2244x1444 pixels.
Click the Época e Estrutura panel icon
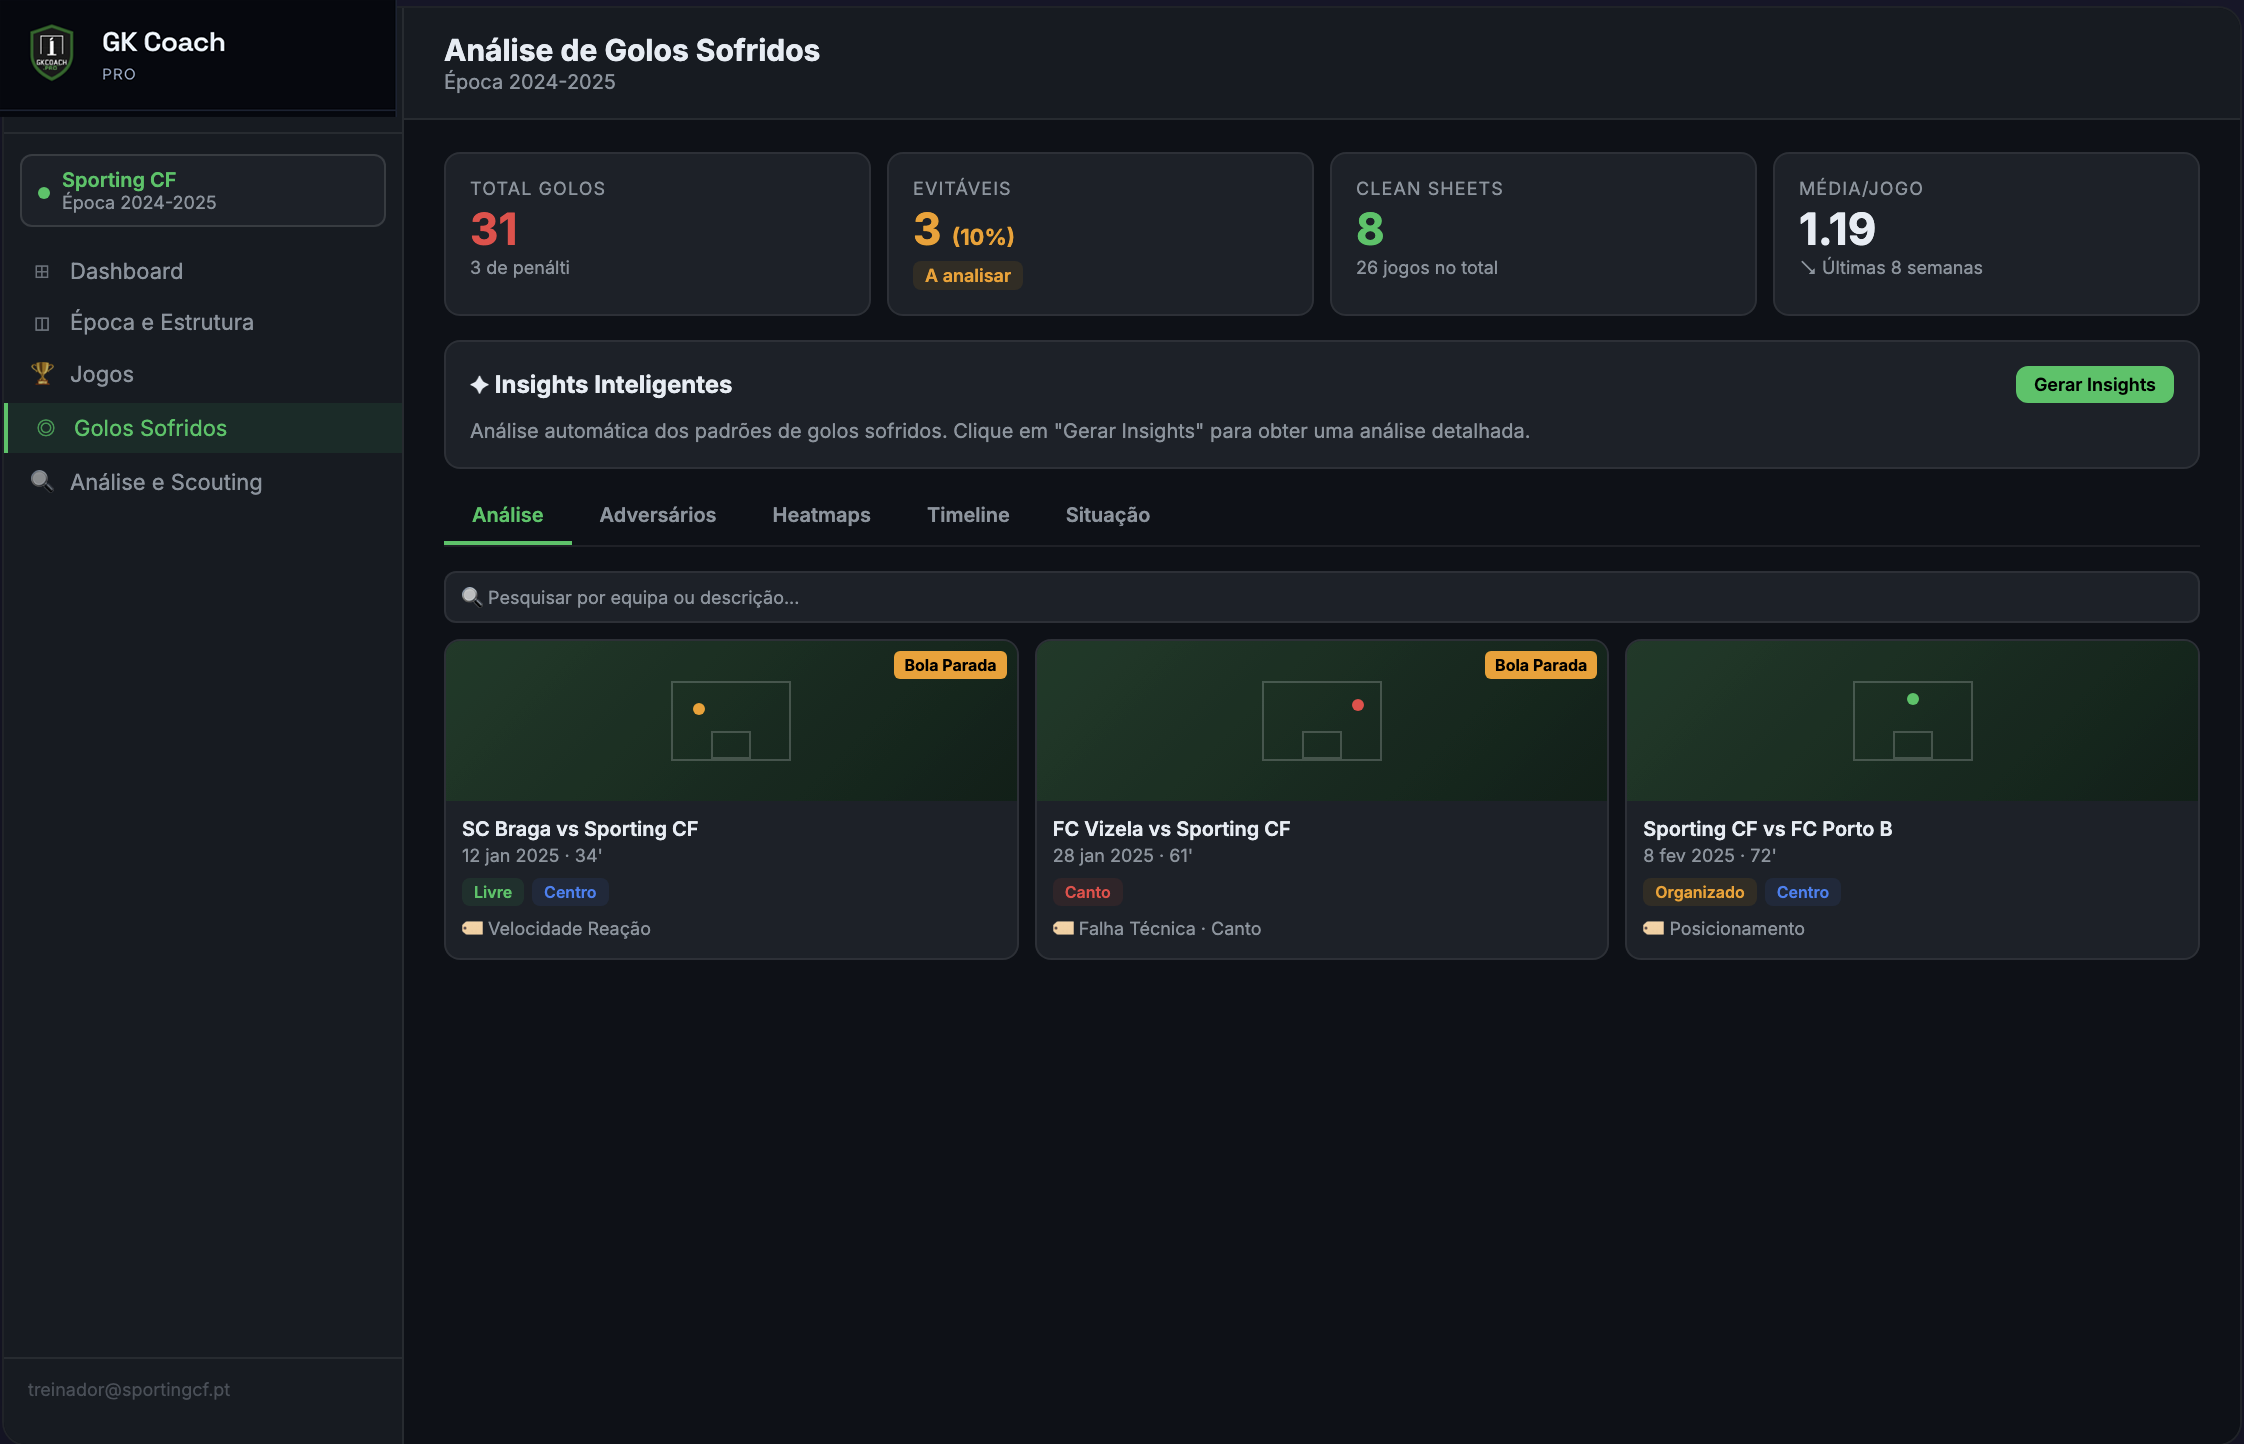pos(42,323)
